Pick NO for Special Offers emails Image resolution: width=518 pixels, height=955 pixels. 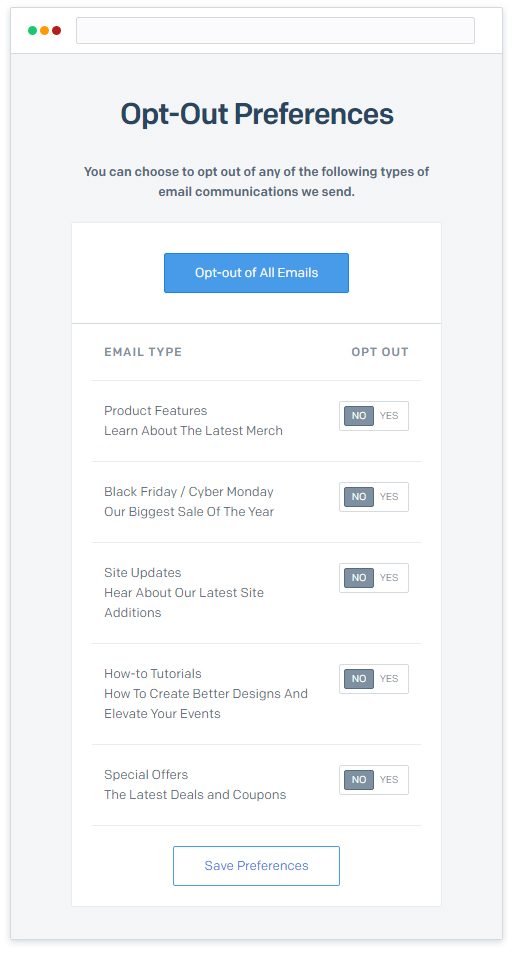click(359, 780)
